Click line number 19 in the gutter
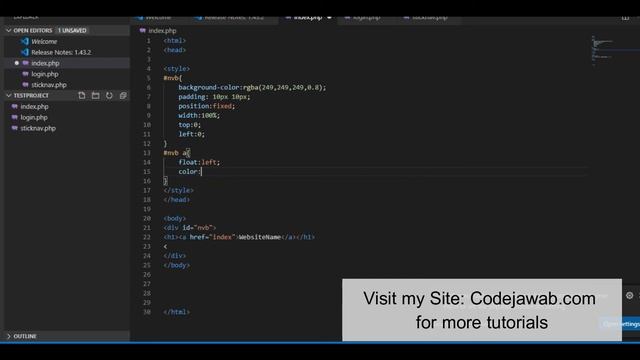This screenshot has width=640, height=360. [147, 209]
